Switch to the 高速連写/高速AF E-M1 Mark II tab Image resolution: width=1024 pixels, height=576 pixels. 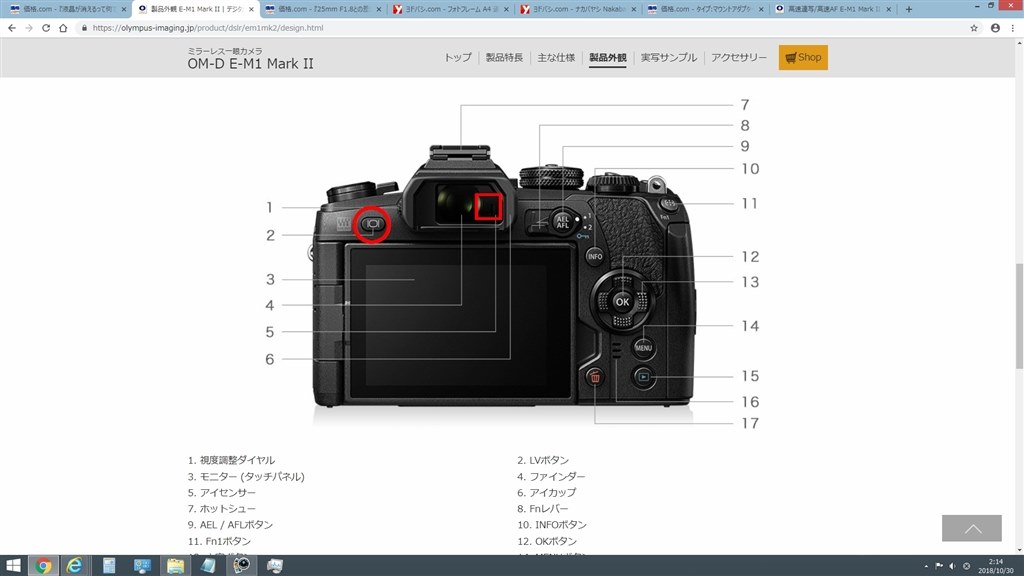(x=831, y=9)
